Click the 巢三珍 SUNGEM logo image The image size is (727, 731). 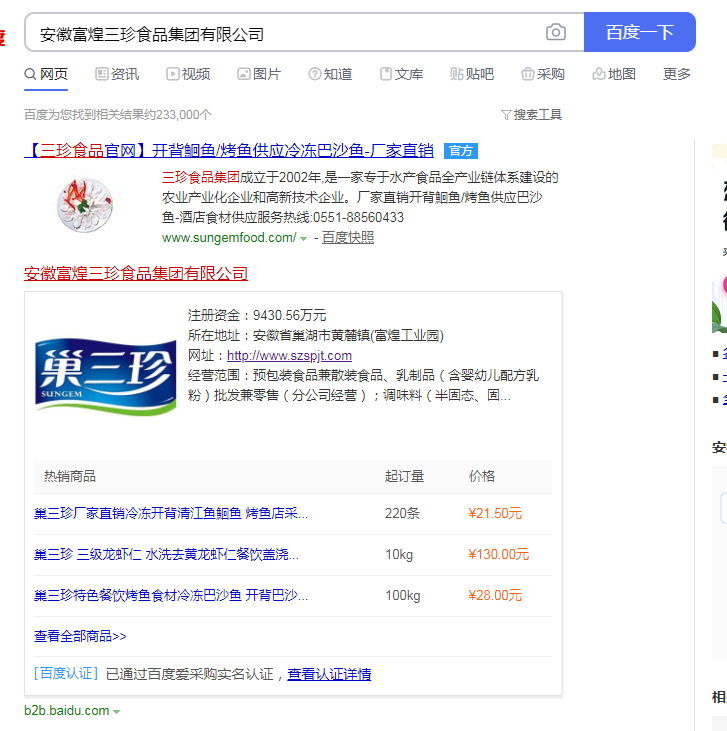106,376
